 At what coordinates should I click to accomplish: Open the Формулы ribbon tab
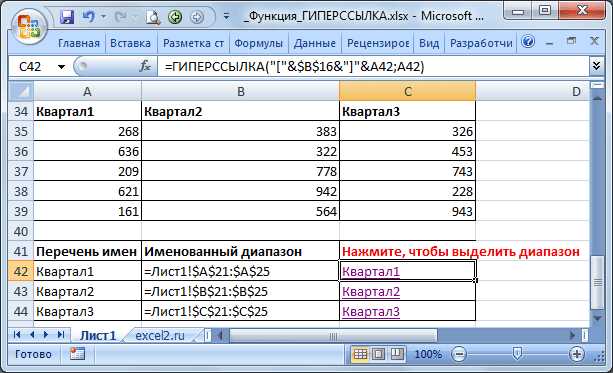point(258,43)
